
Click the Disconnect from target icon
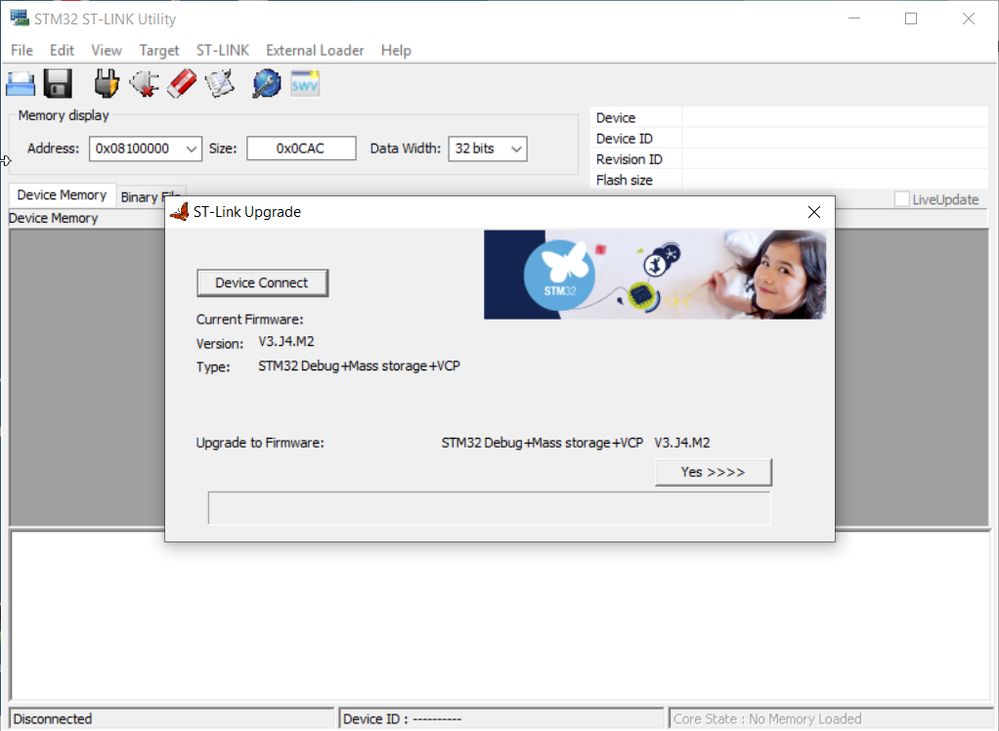pyautogui.click(x=145, y=83)
